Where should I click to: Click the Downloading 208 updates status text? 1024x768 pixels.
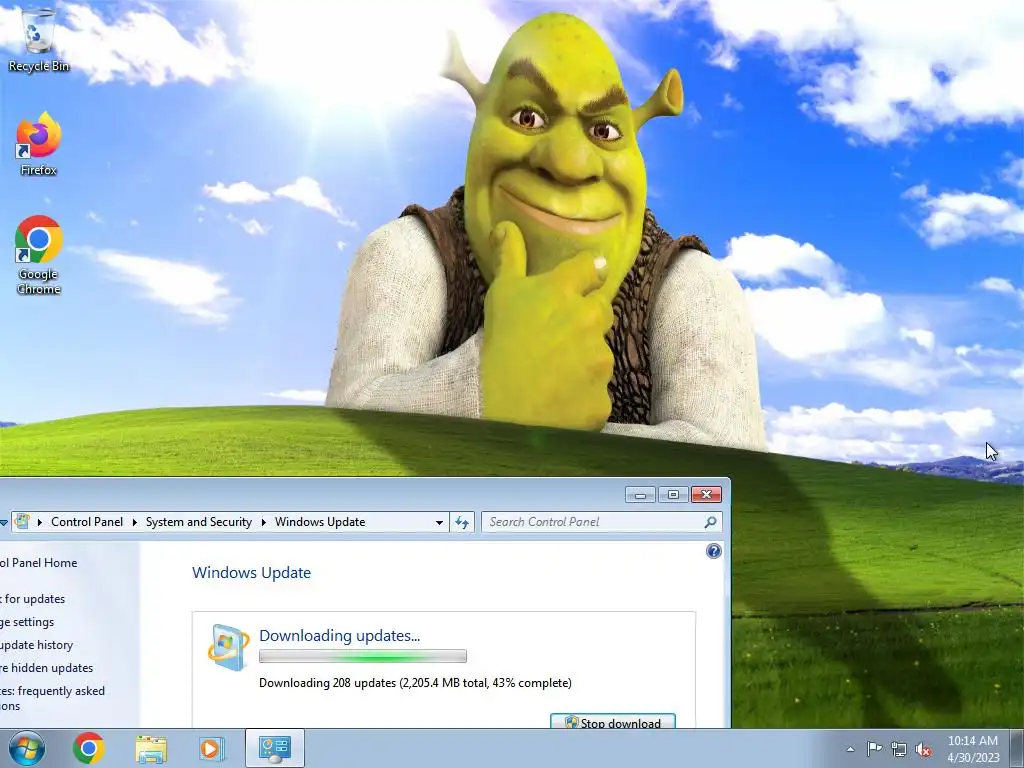(415, 682)
